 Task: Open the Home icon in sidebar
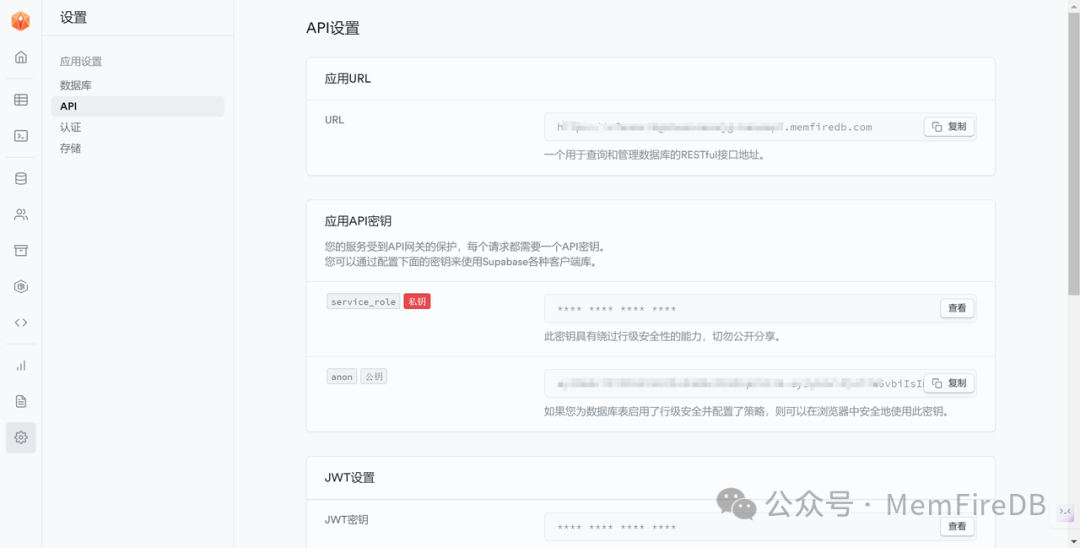coord(21,57)
